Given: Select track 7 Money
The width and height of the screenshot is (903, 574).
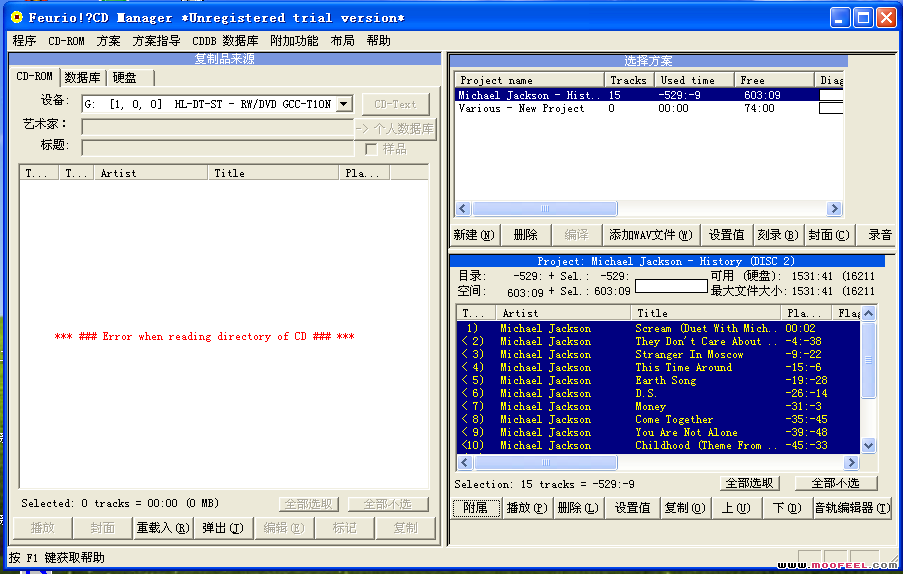Looking at the screenshot, I should tap(658, 406).
